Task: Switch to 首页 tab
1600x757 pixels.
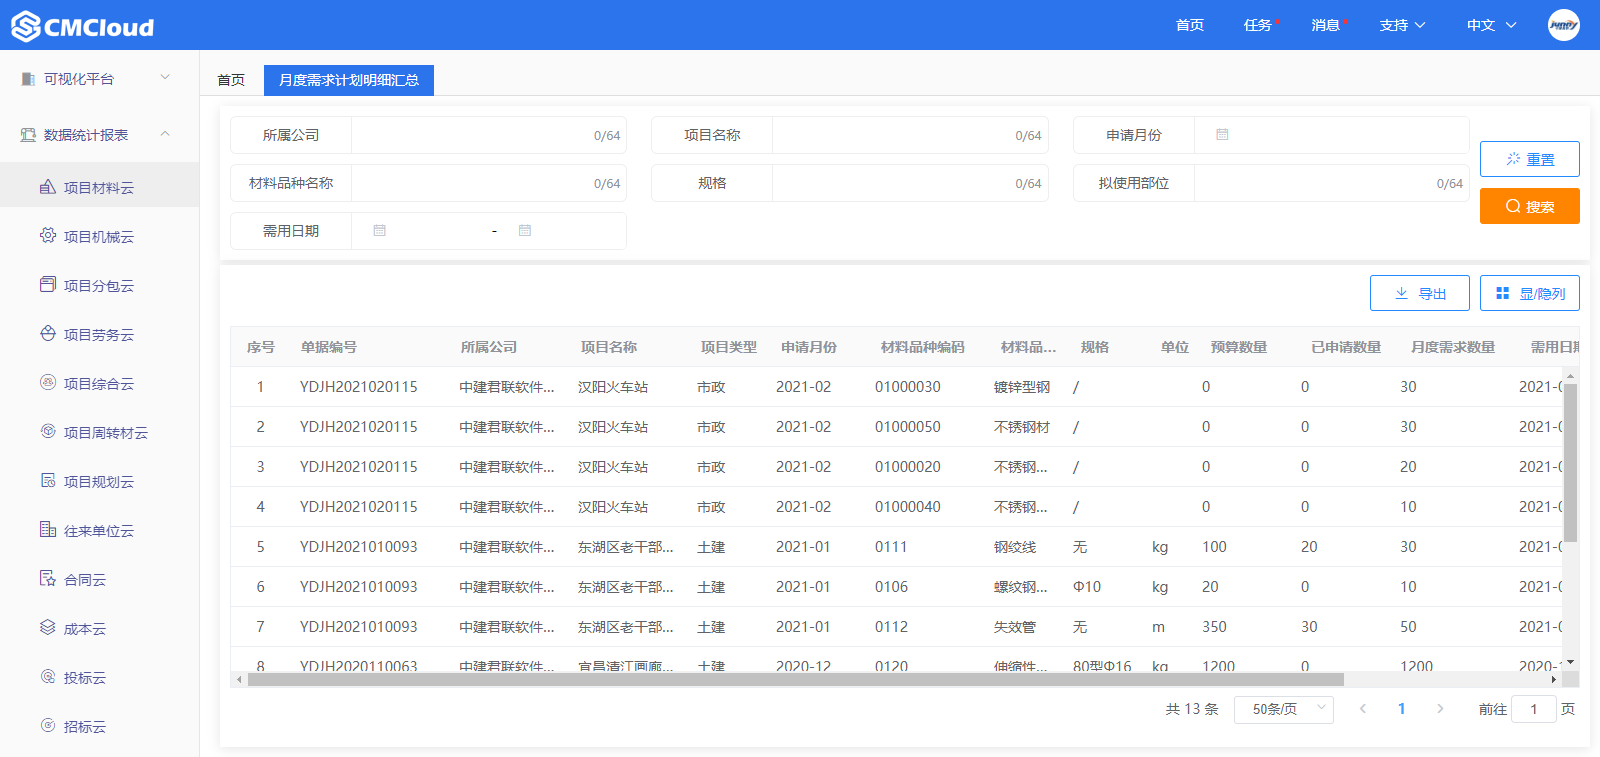Action: (x=231, y=80)
